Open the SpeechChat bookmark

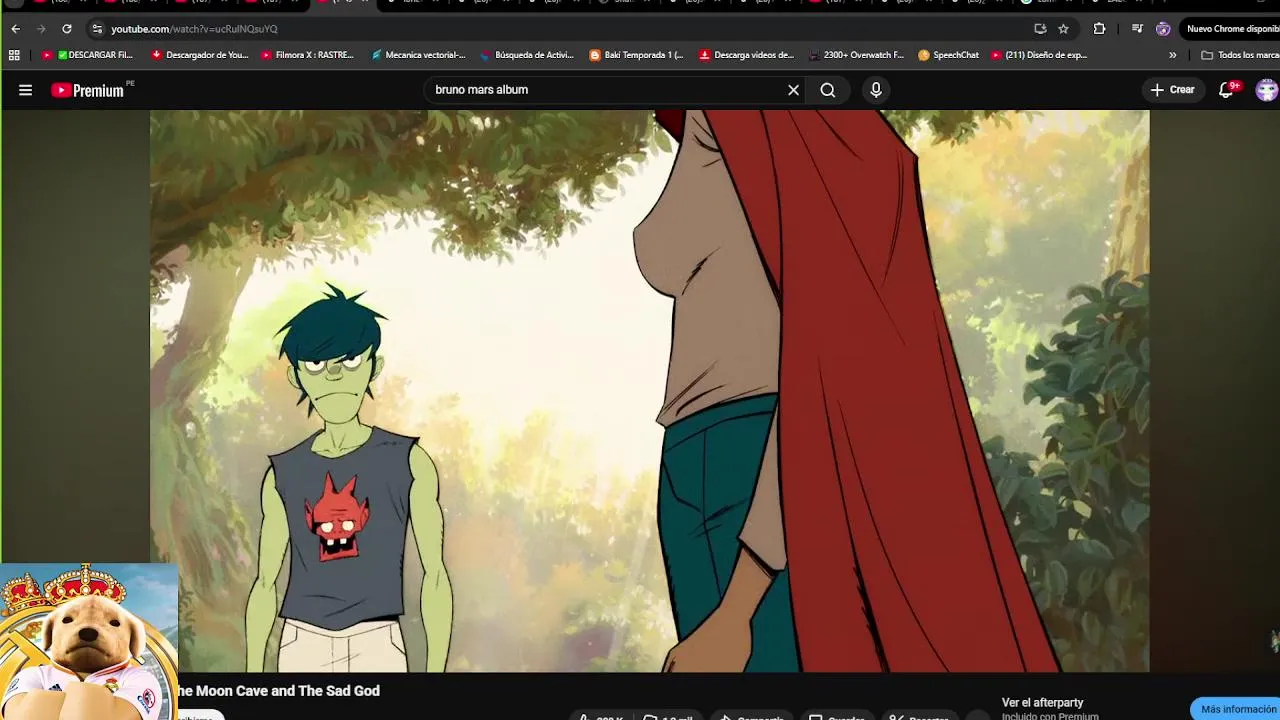[948, 55]
